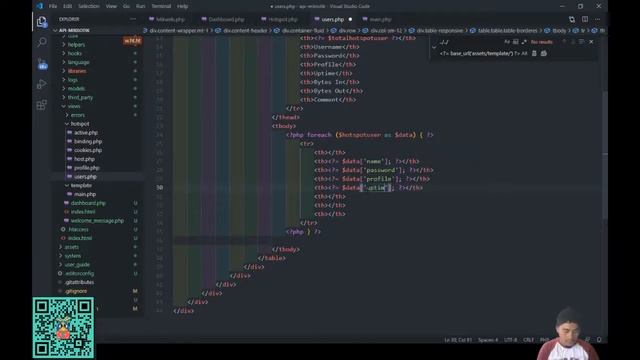The width and height of the screenshot is (640, 360).
Task: Open the Run and Debug view in the activity bar
Action: tap(42, 84)
